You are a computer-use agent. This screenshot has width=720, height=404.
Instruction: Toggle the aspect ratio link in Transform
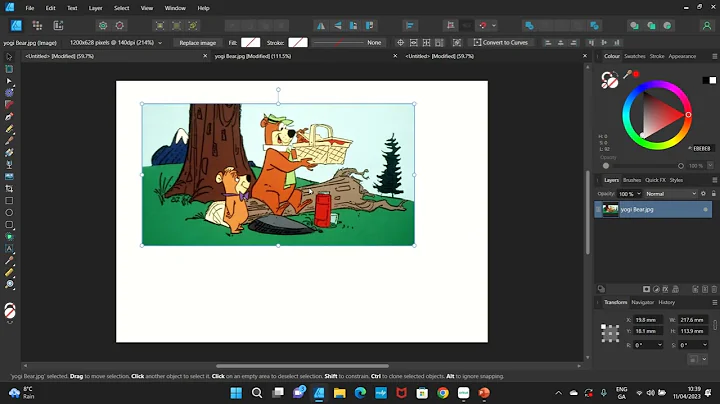coord(715,325)
